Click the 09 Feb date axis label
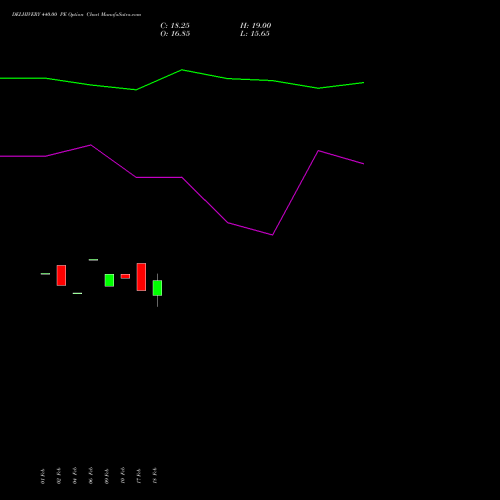500x500 pixels. click(x=107, y=476)
